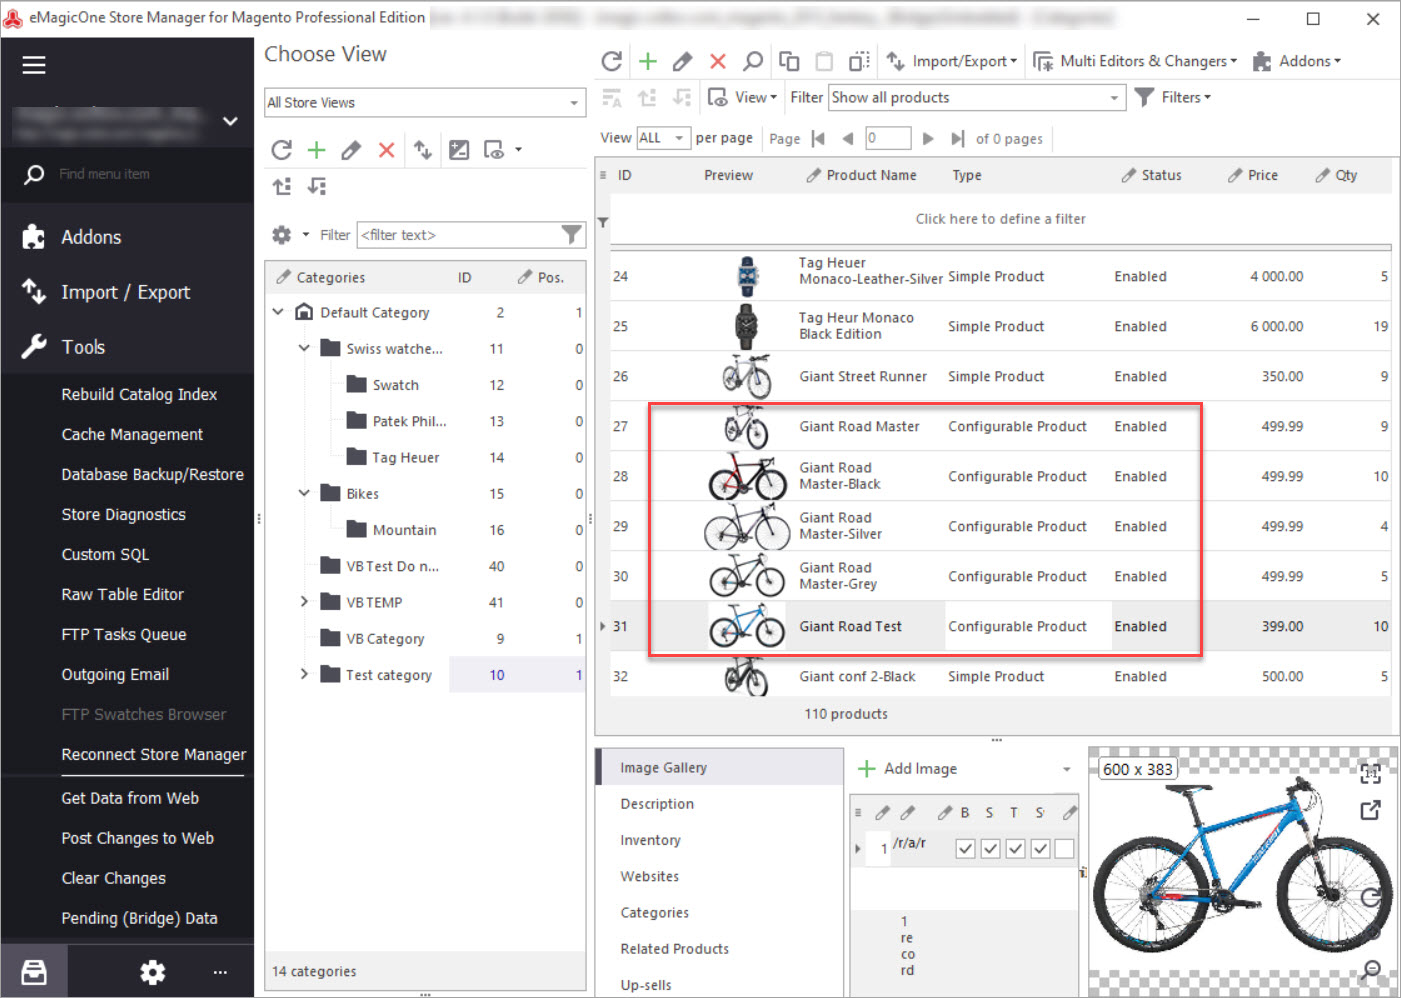Select the Giant Road Master-Black thumbnail
1401x998 pixels.
[x=747, y=476]
